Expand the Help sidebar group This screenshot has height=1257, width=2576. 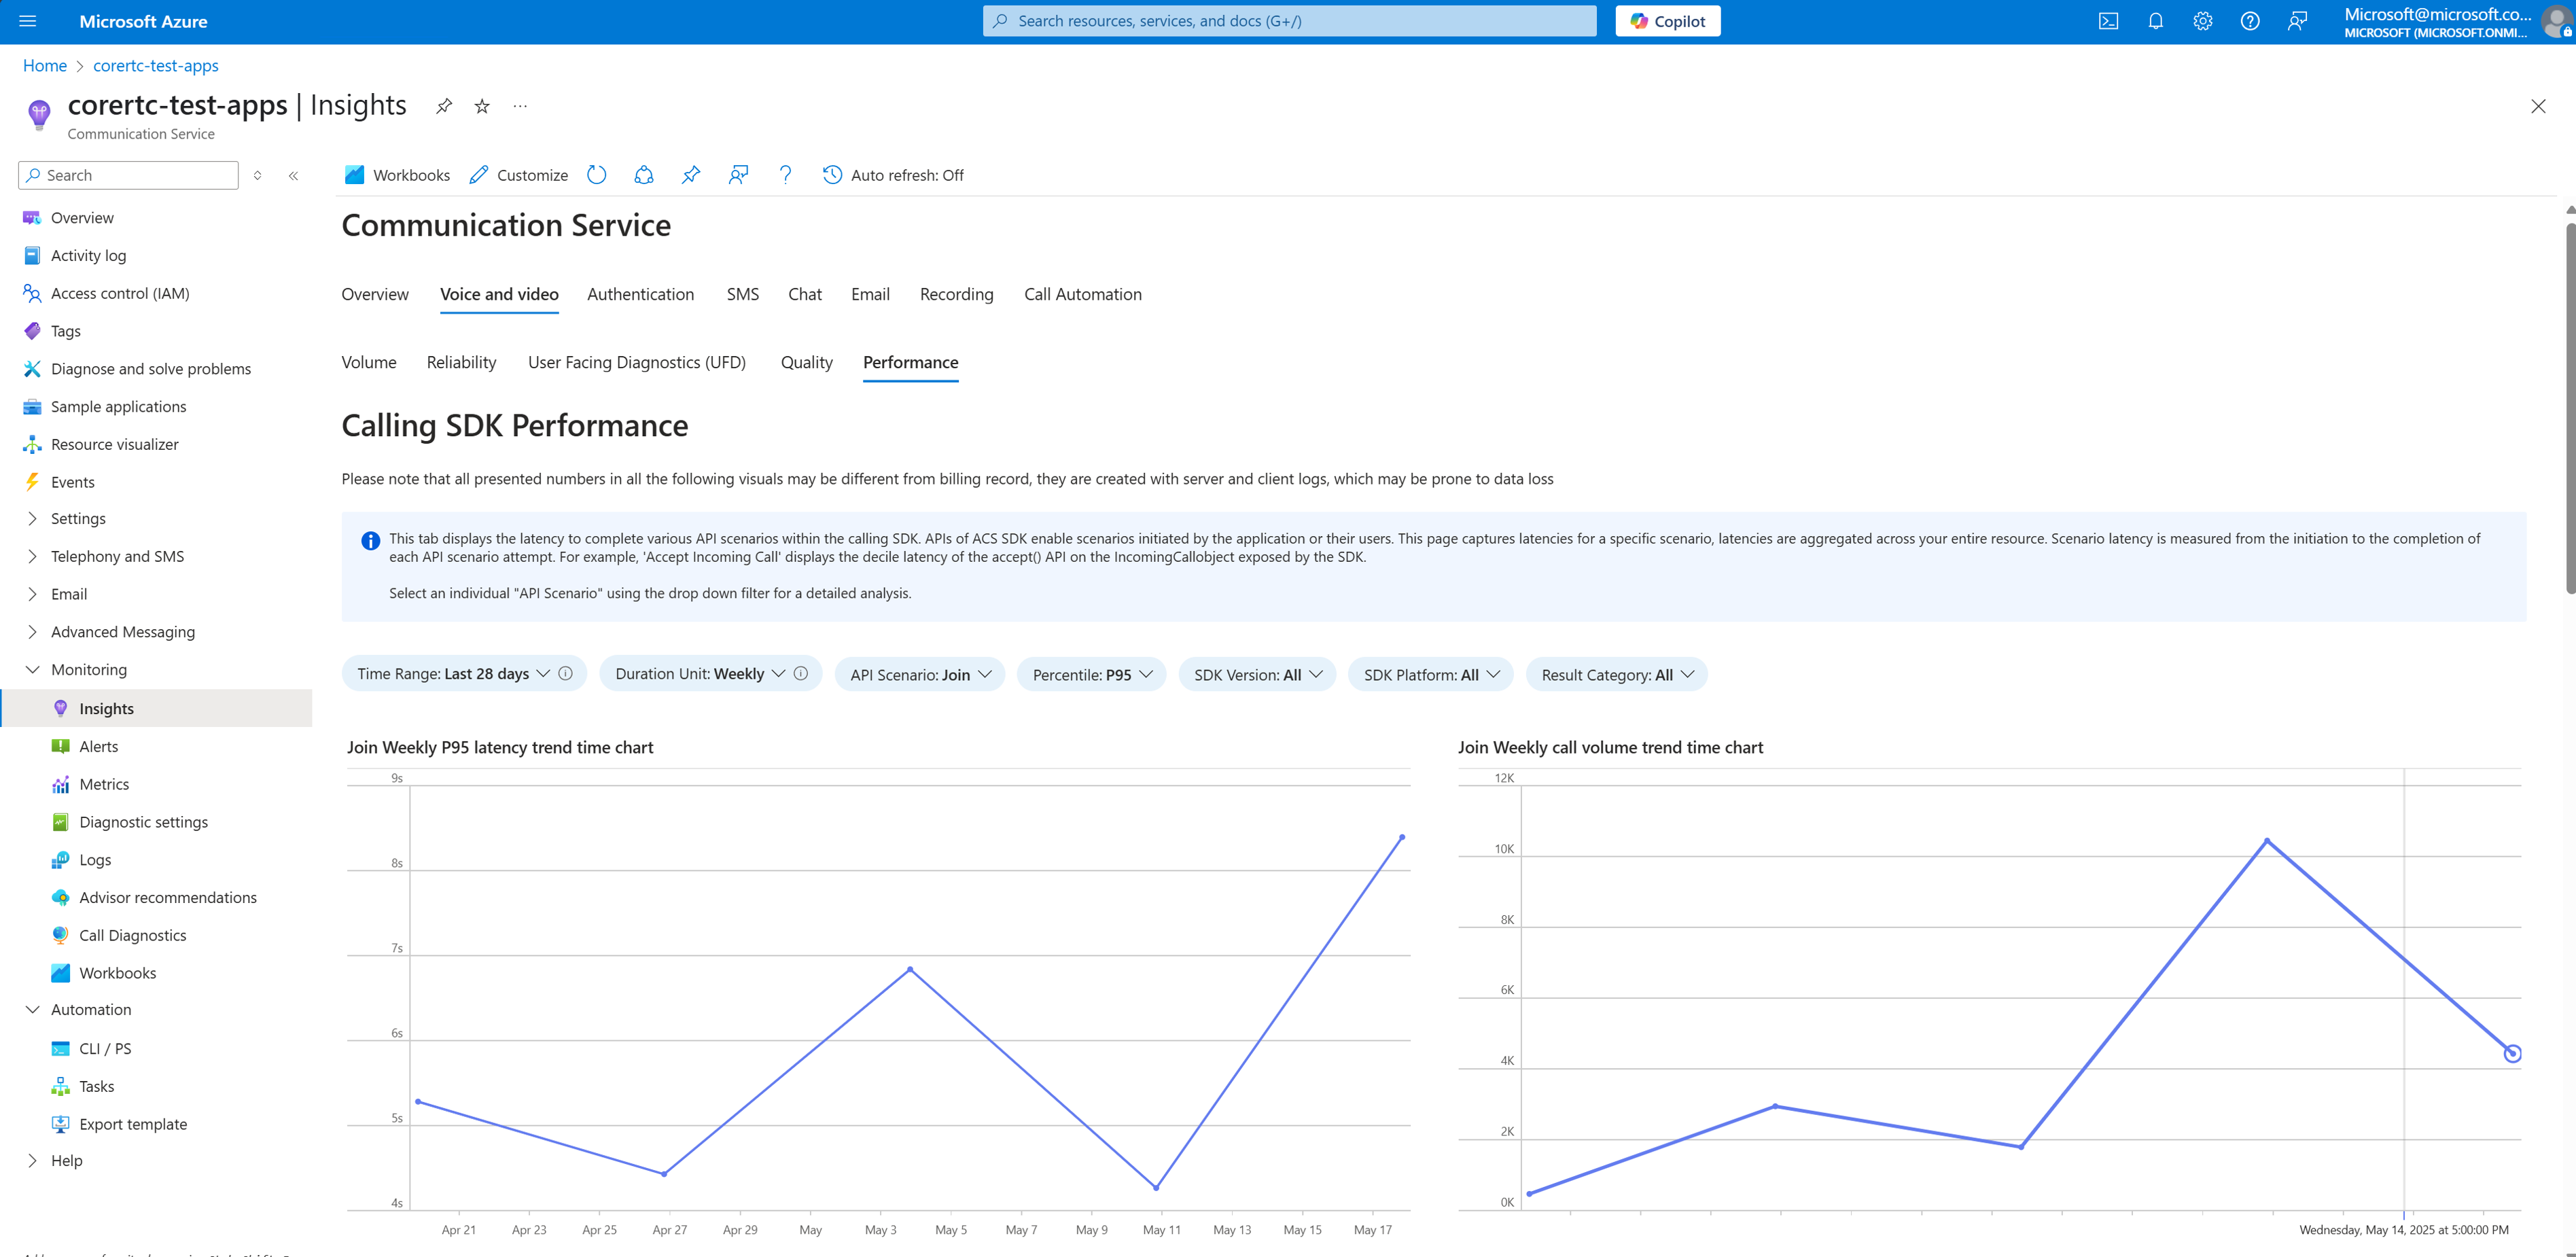[x=32, y=1161]
